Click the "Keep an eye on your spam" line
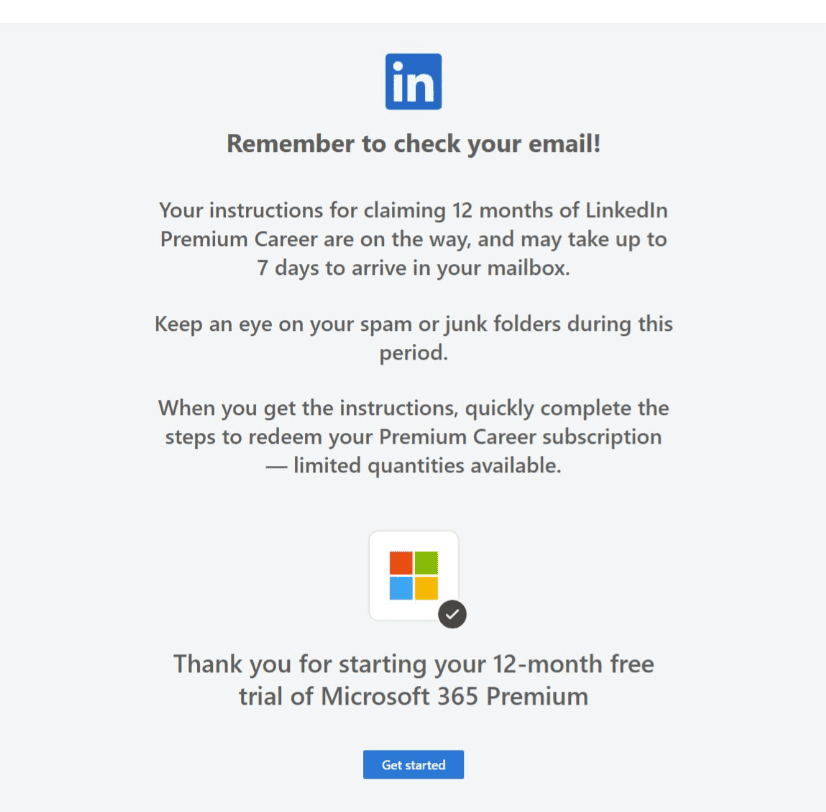The image size is (826, 812). (413, 325)
